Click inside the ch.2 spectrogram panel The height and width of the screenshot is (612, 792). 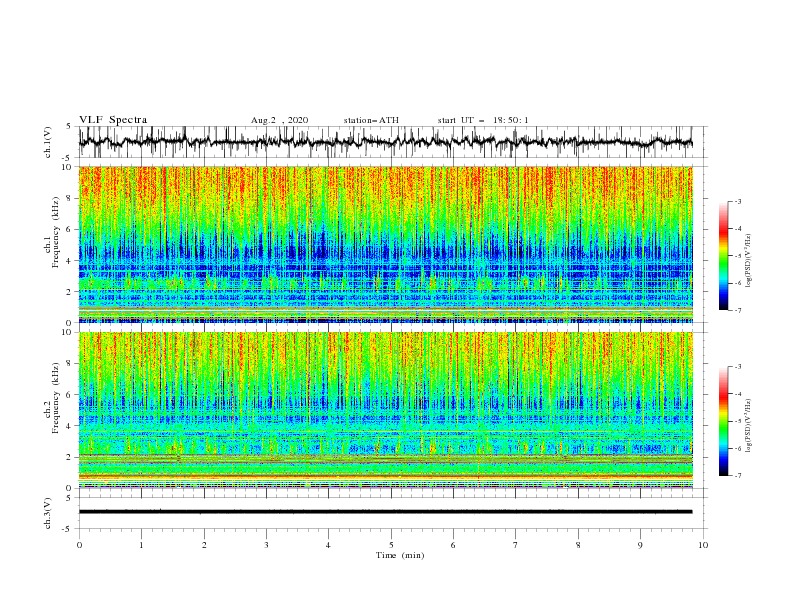tap(385, 410)
